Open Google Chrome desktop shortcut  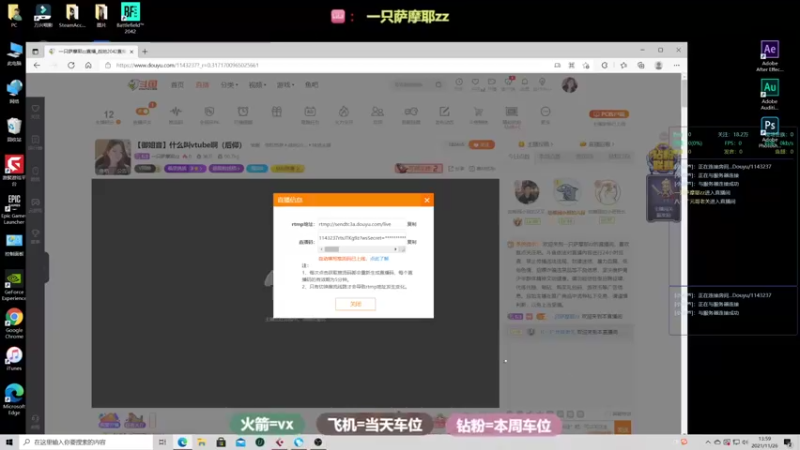coord(14,323)
